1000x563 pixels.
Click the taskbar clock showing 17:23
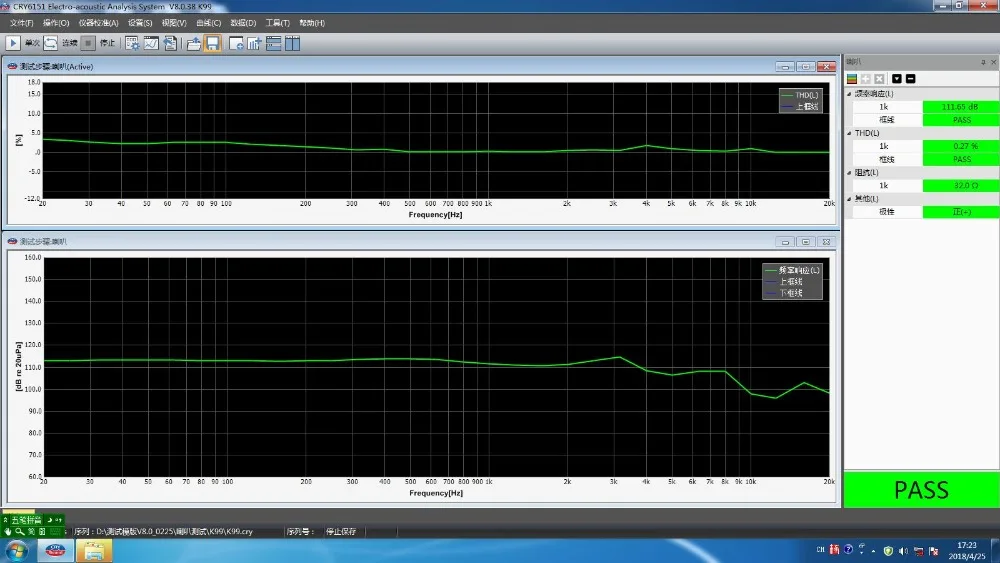pyautogui.click(x=967, y=550)
